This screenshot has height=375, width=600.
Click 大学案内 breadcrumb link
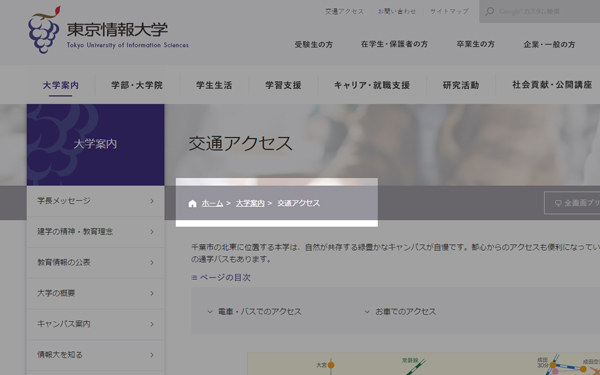coord(250,204)
